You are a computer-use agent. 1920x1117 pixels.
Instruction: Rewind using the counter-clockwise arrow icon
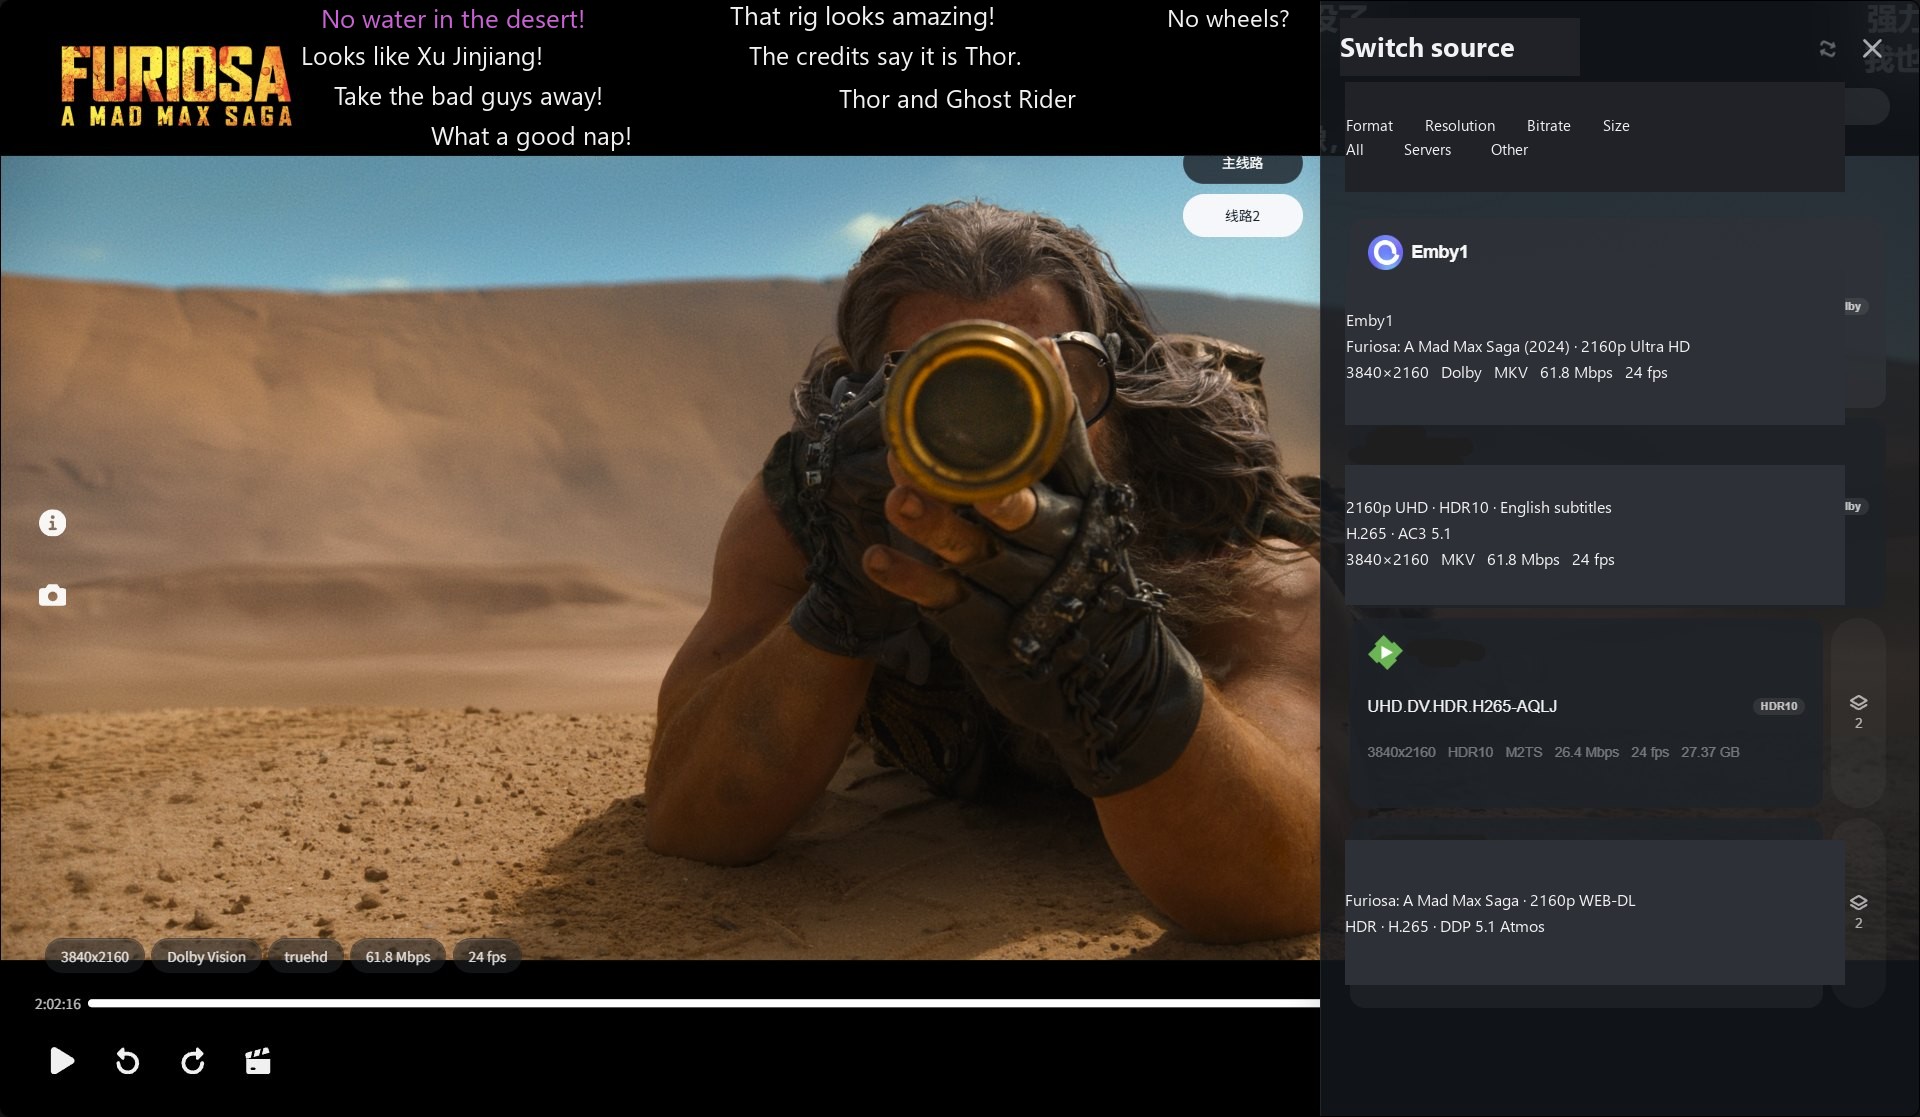(127, 1061)
